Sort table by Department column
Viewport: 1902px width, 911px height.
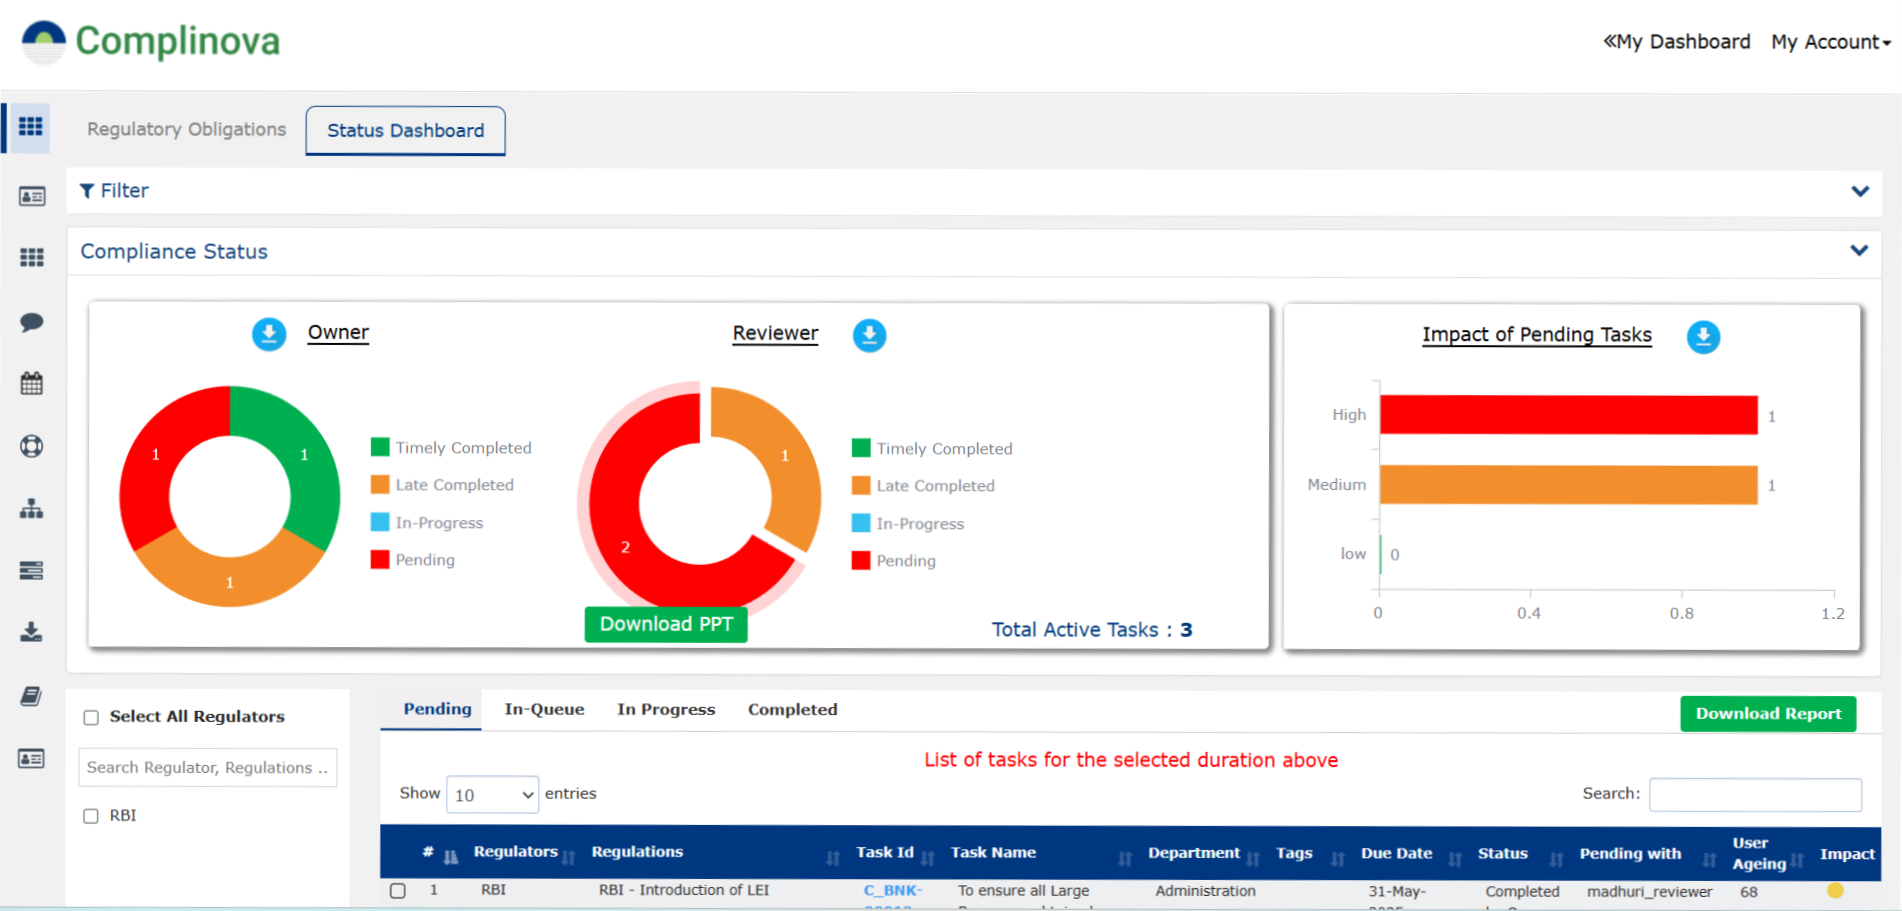(x=1253, y=859)
